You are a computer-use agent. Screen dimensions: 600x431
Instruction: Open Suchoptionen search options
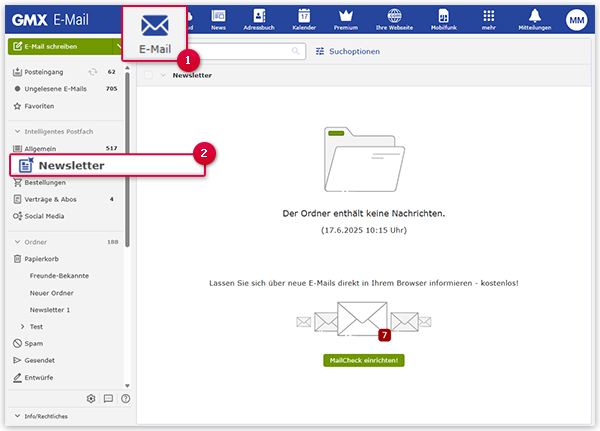tap(348, 51)
